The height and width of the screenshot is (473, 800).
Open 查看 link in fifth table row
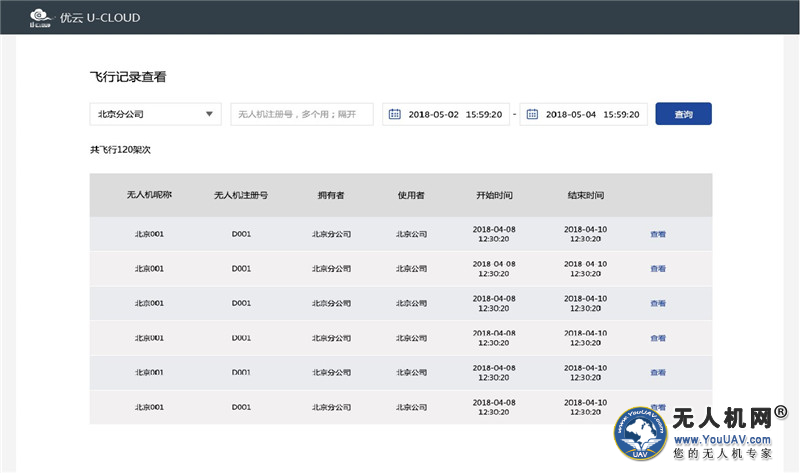pos(658,372)
